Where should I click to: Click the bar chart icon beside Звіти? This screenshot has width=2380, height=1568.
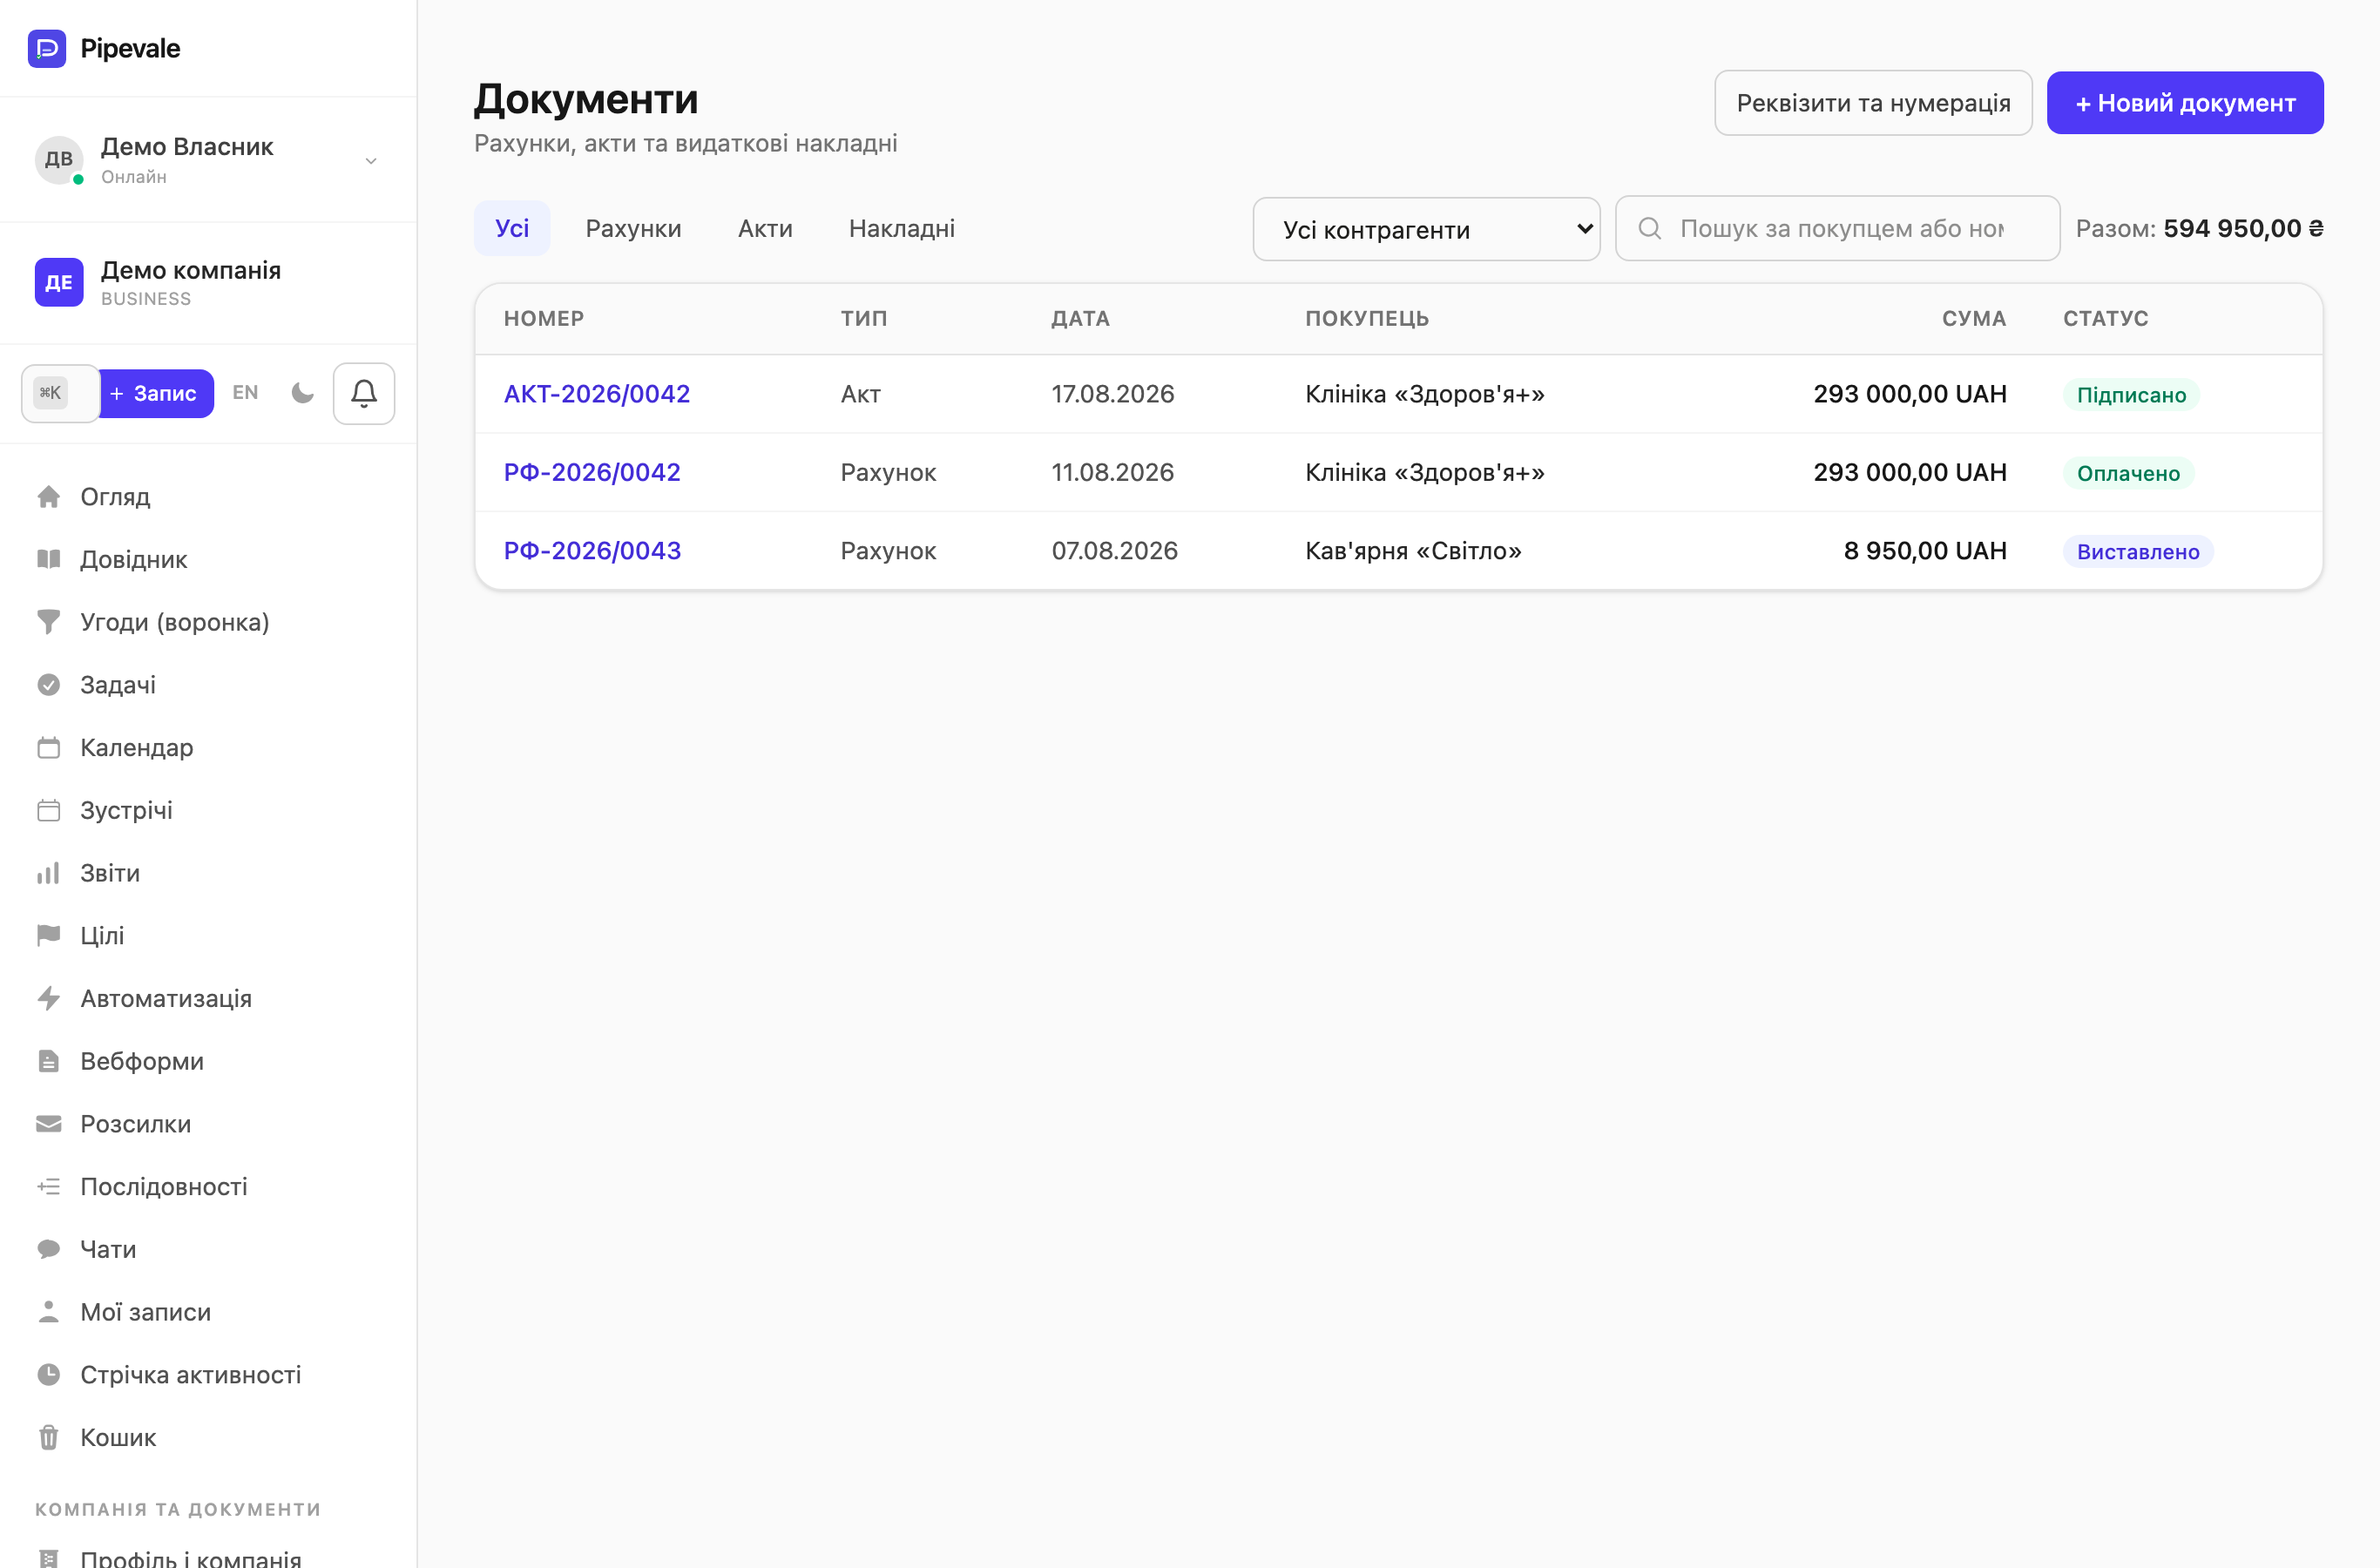point(48,873)
